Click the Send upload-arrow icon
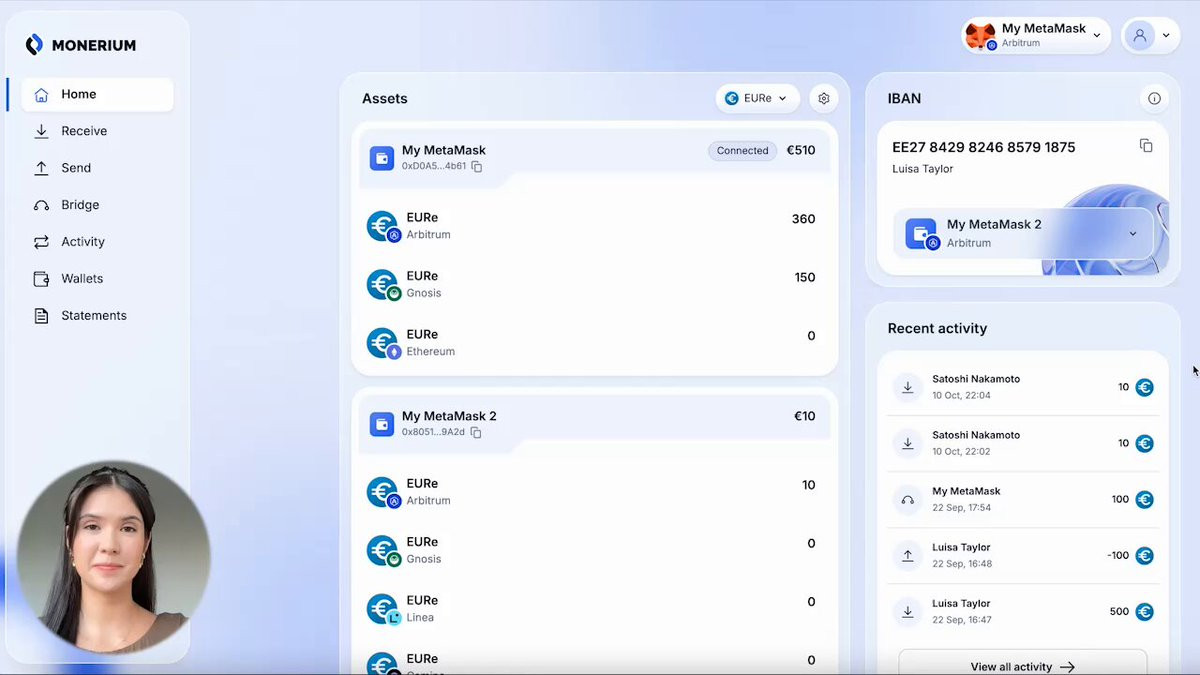The image size is (1200, 675). pyautogui.click(x=41, y=168)
